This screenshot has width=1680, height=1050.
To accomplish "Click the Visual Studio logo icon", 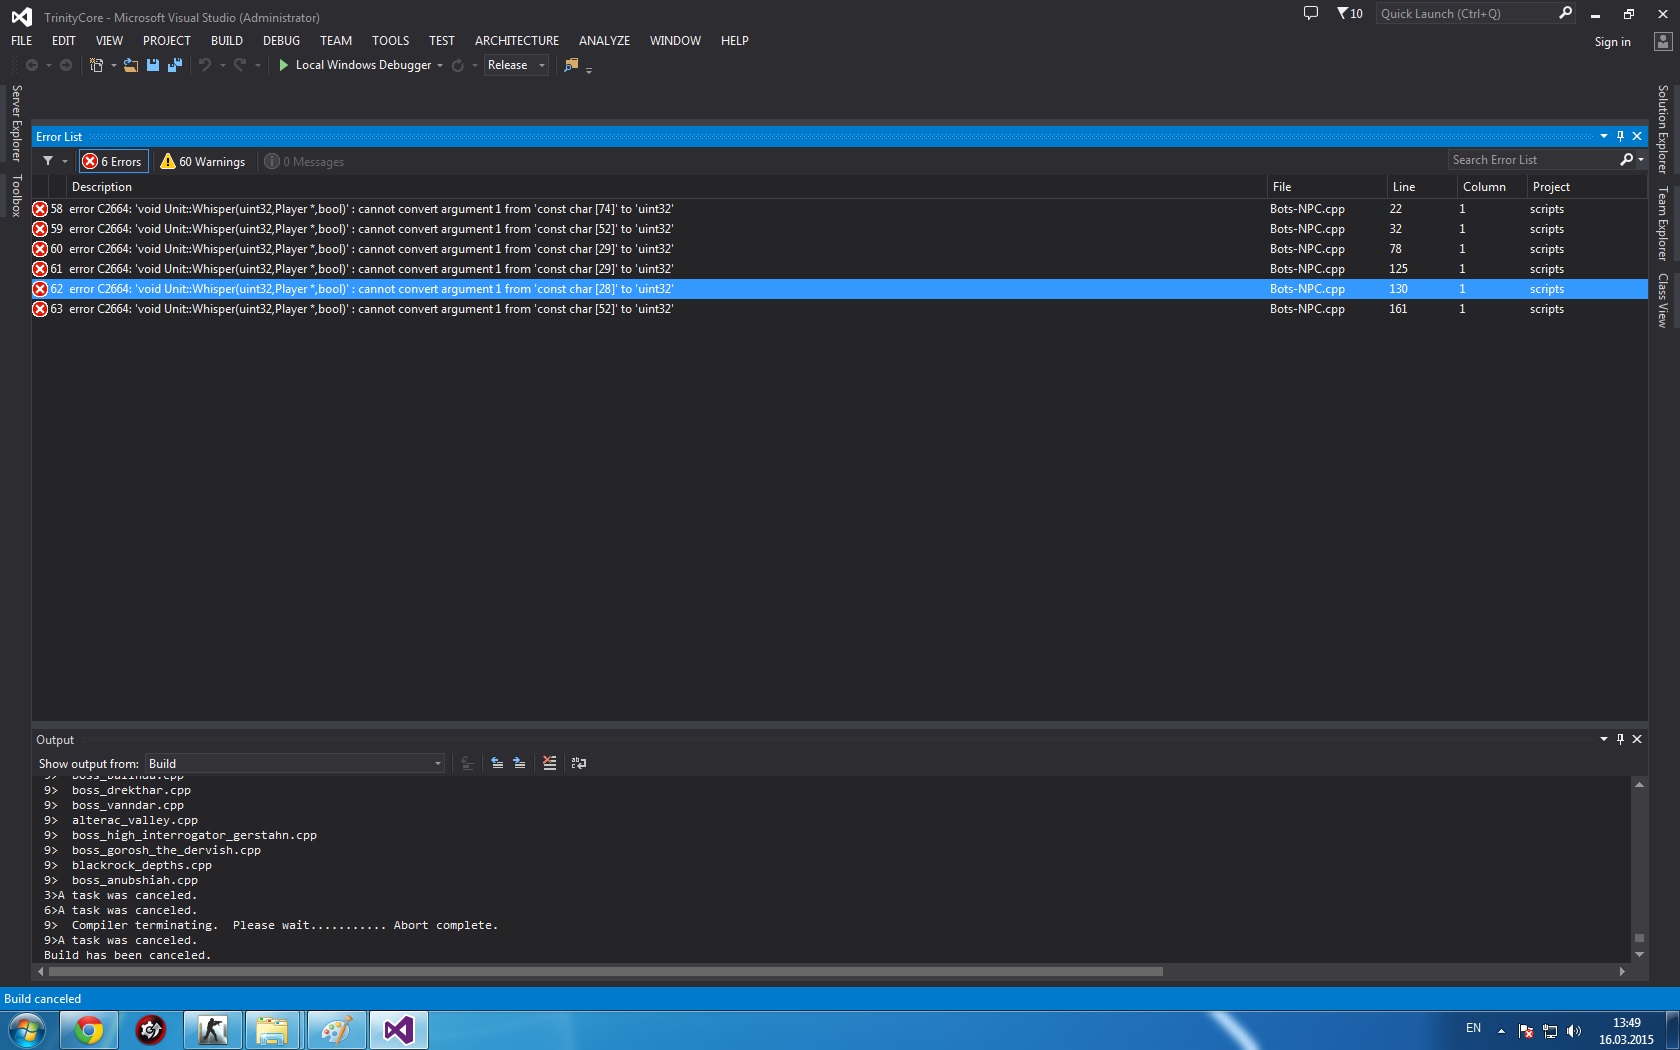I will point(21,17).
